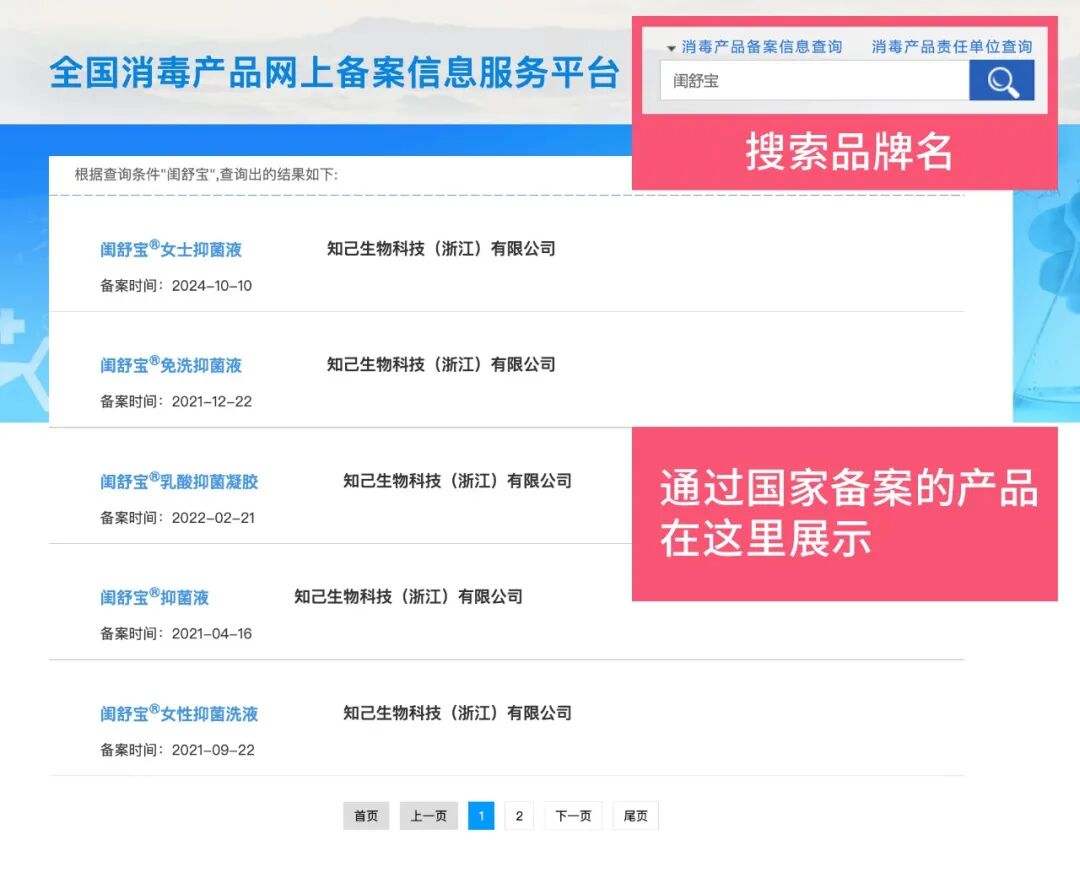Jump to the 尾页 last page

pos(635,815)
